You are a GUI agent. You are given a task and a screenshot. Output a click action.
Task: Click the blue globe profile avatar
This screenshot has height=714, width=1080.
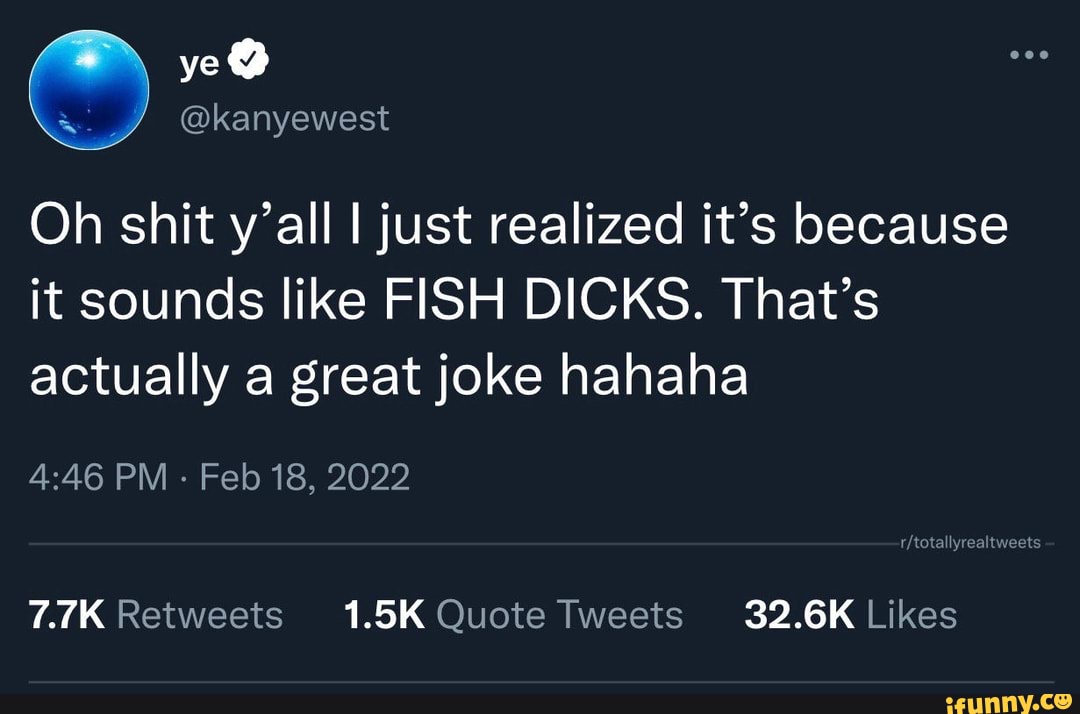(90, 90)
